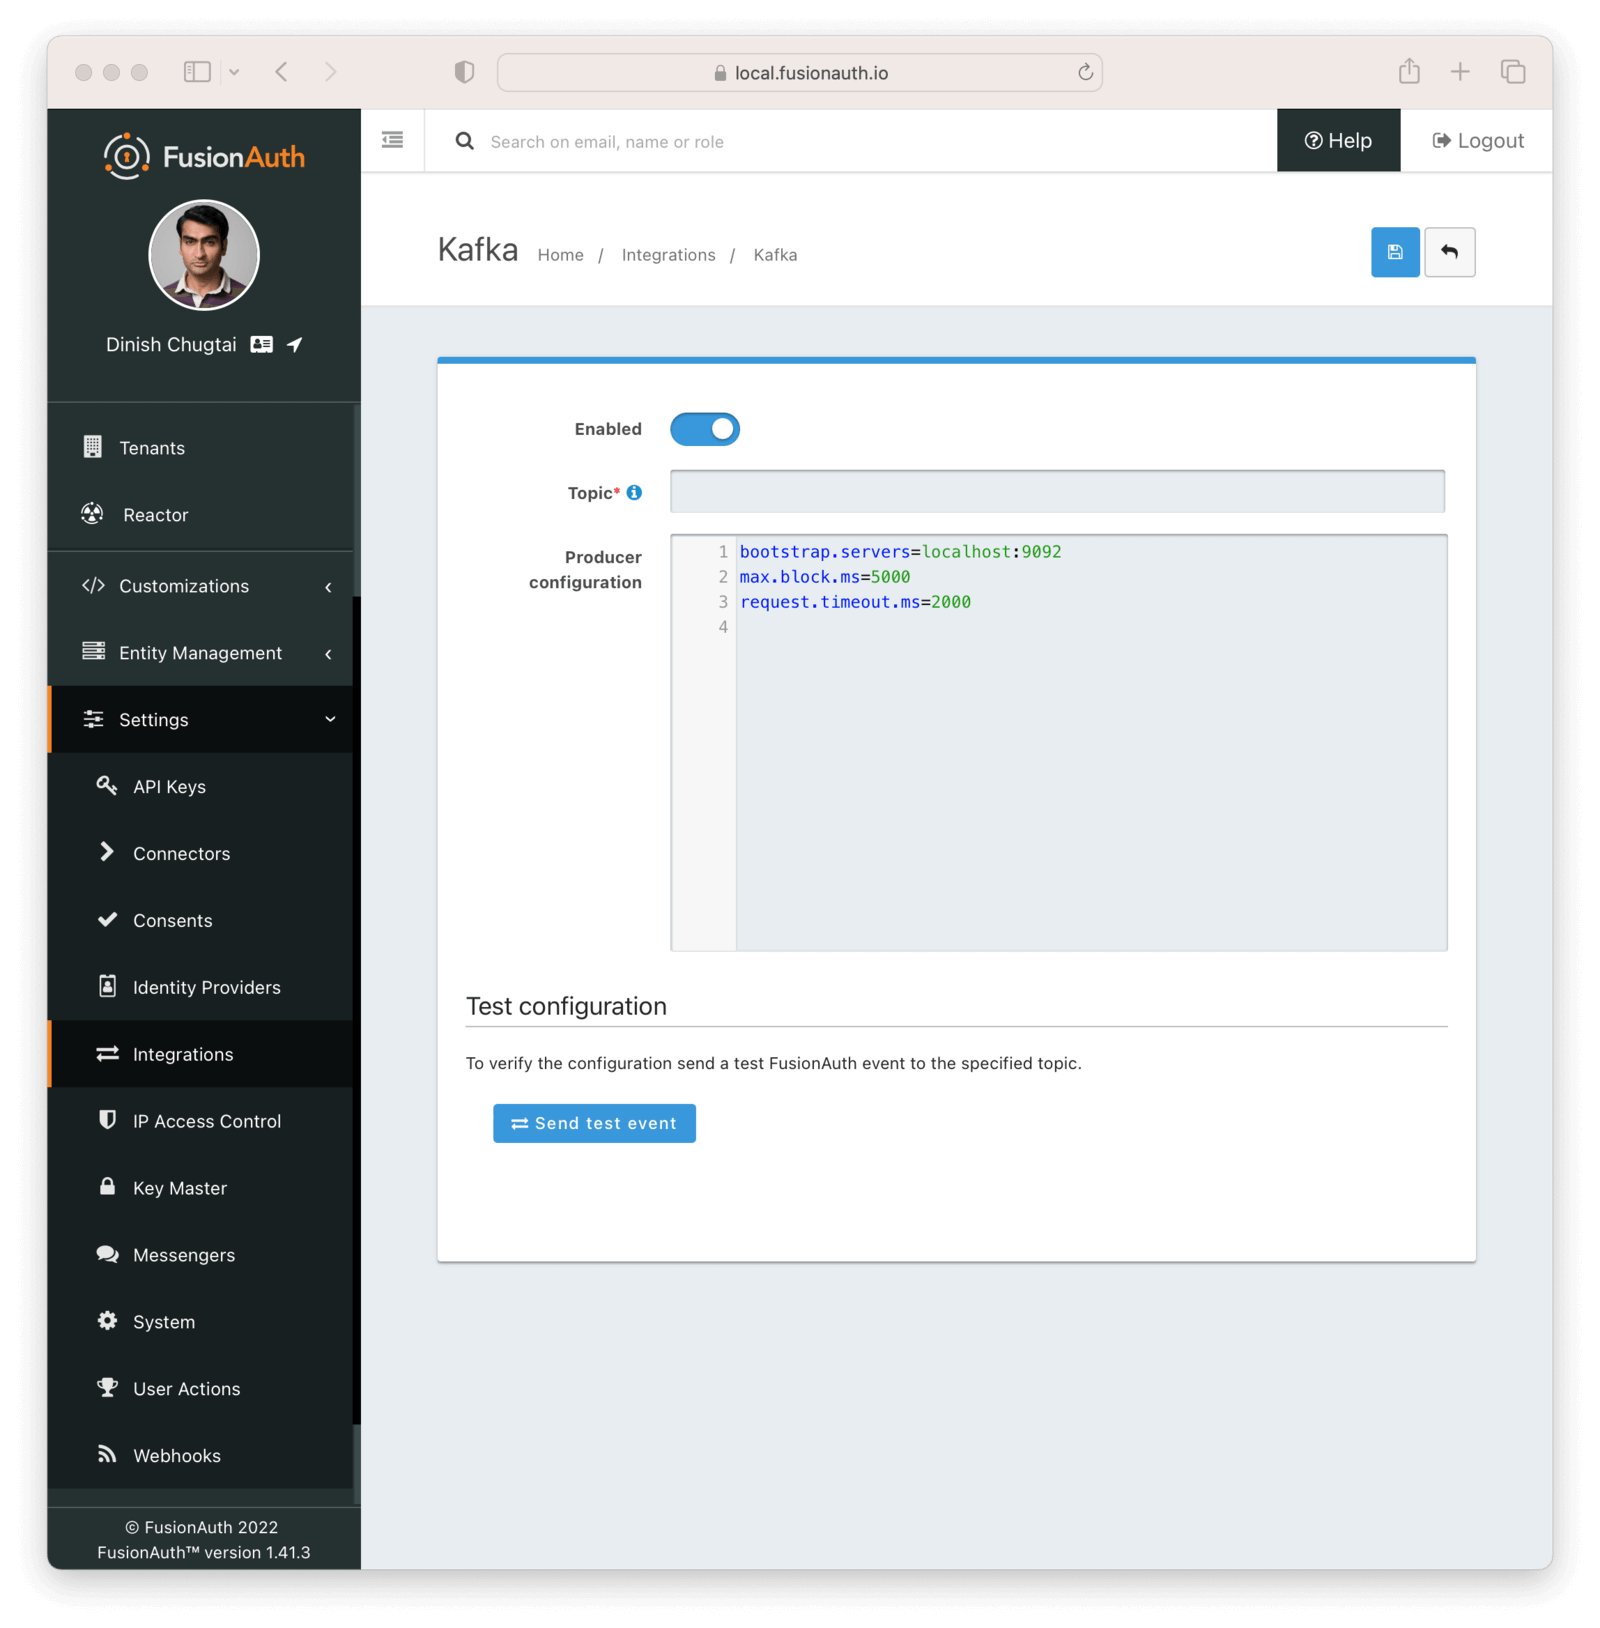Open the Help page

tap(1338, 141)
